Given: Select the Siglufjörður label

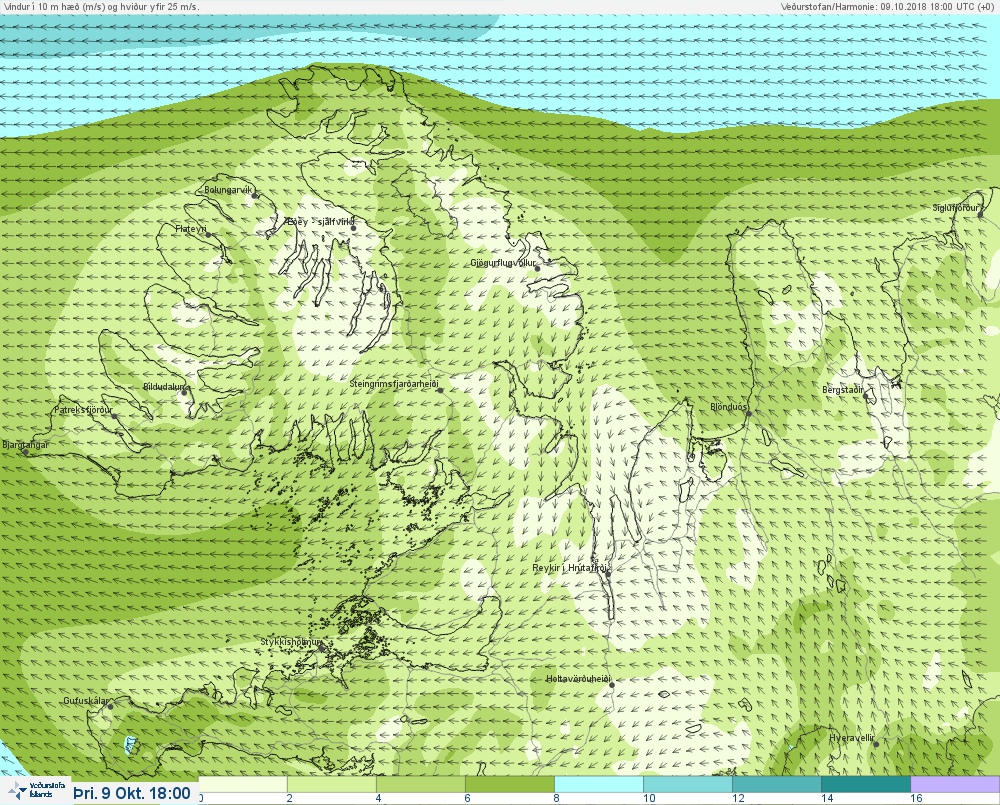Looking at the screenshot, I should tap(956, 208).
